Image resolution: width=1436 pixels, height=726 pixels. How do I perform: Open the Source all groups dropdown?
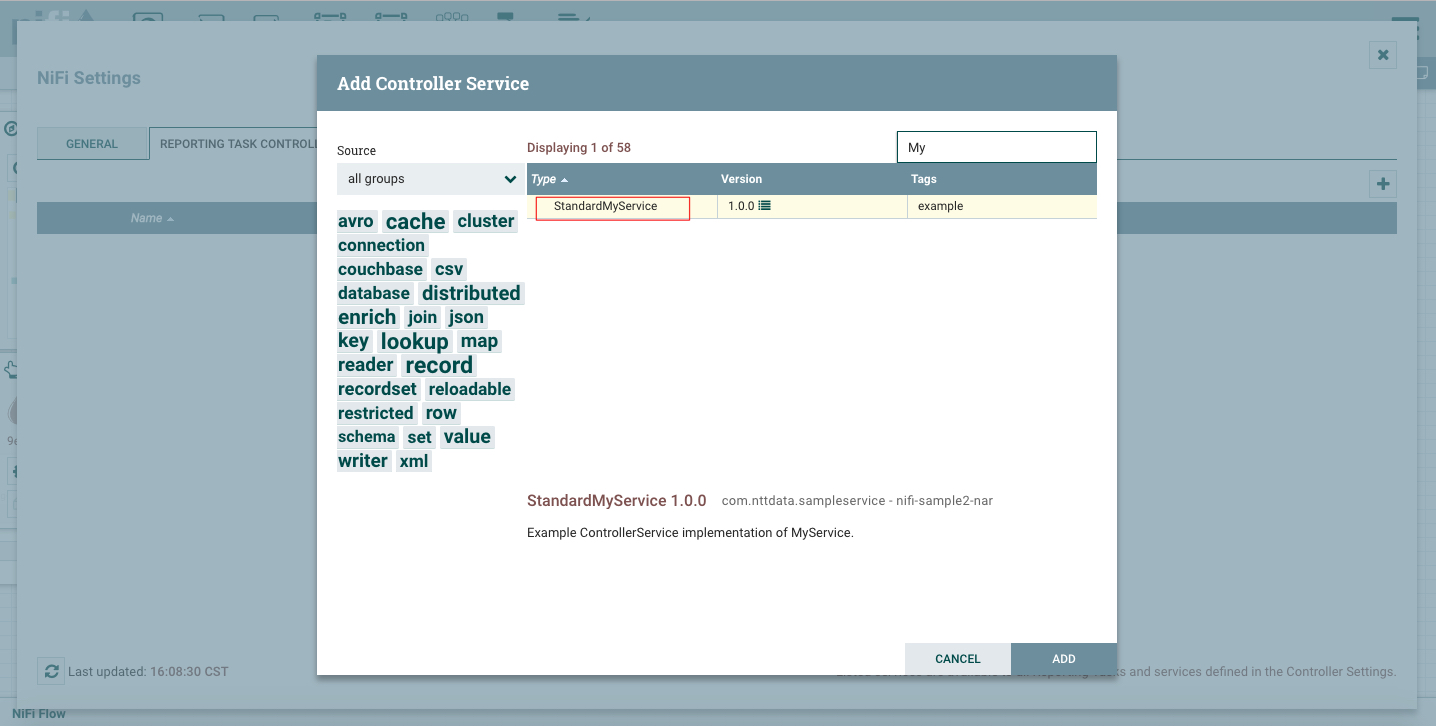click(430, 179)
